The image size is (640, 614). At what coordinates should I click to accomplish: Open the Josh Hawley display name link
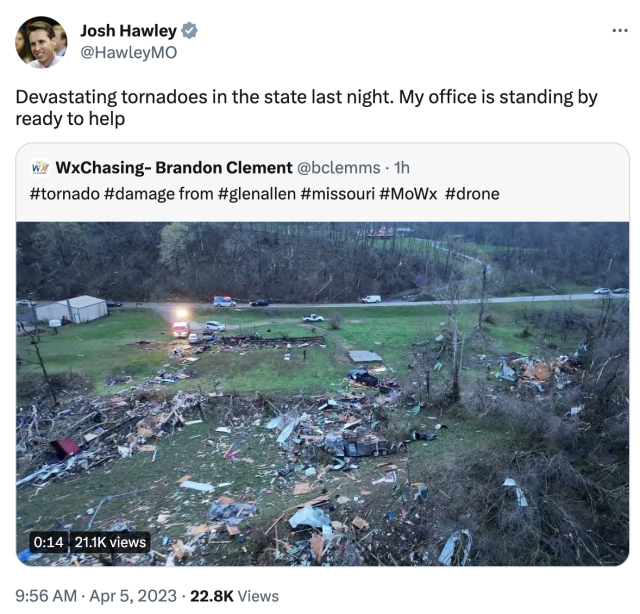[128, 31]
